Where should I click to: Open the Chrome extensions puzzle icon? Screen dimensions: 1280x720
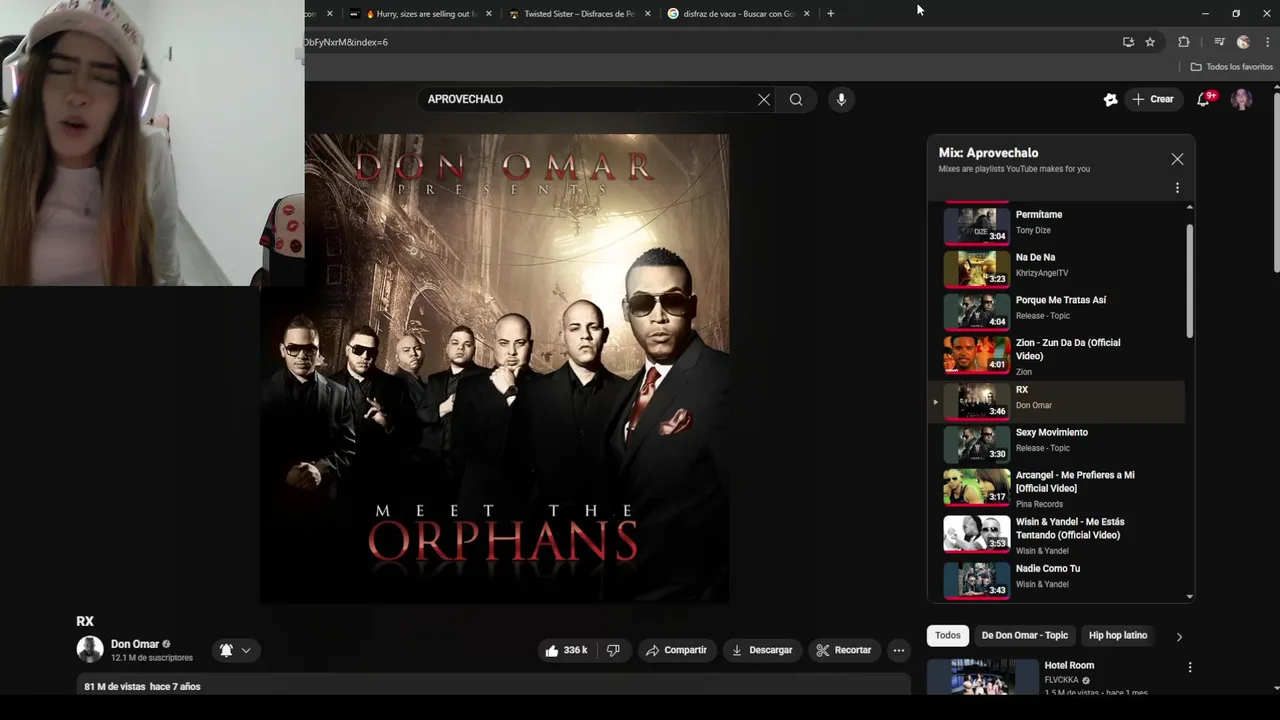click(x=1184, y=42)
